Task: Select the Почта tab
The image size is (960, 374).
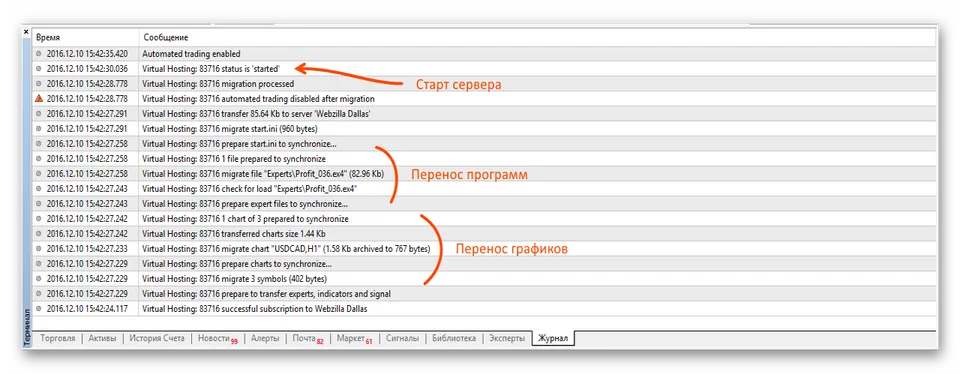Action: 307,338
